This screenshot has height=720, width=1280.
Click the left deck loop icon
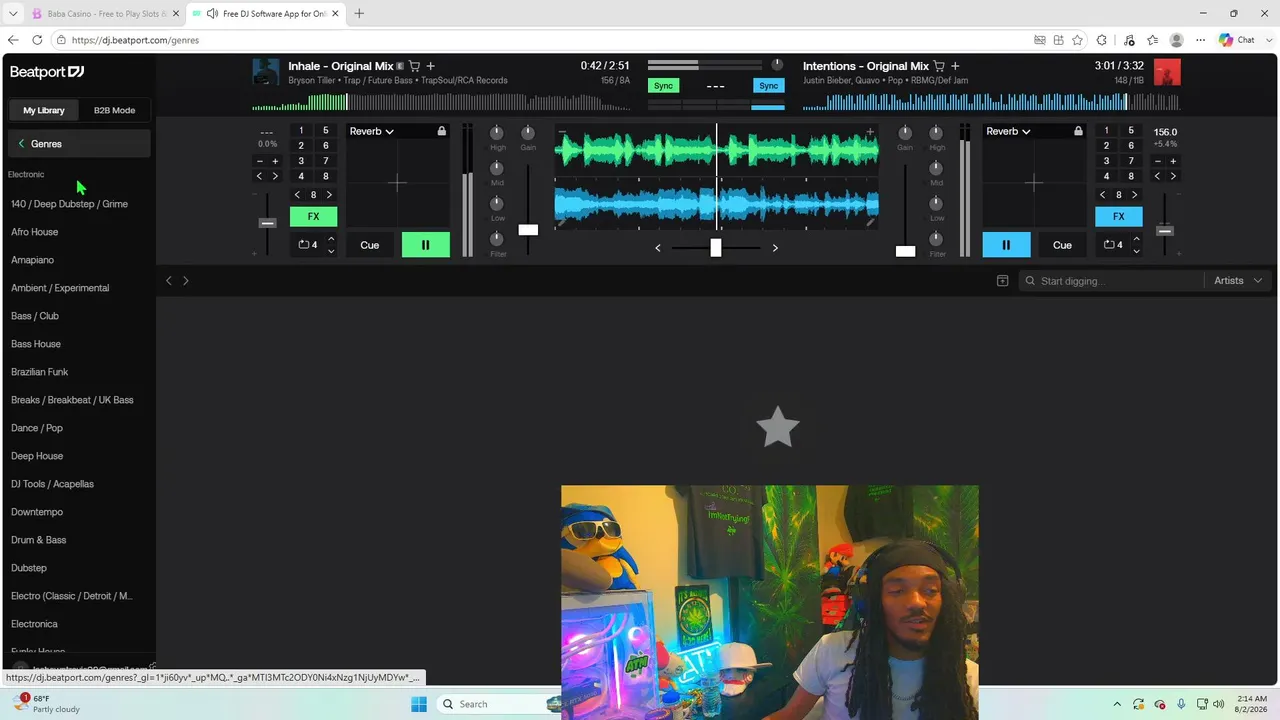tap(304, 245)
